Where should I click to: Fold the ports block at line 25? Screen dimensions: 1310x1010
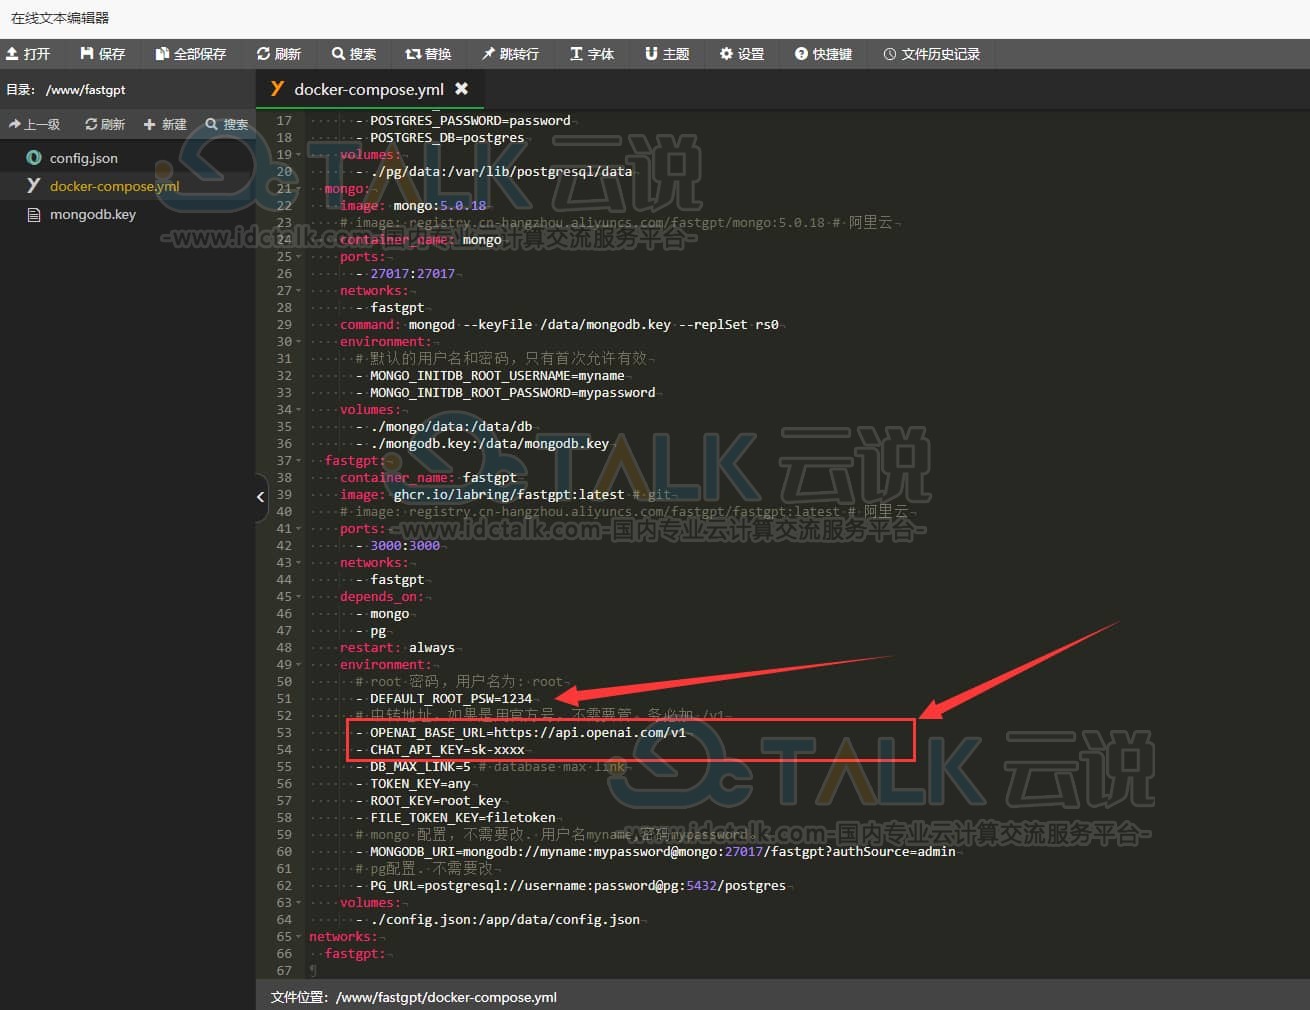point(298,257)
